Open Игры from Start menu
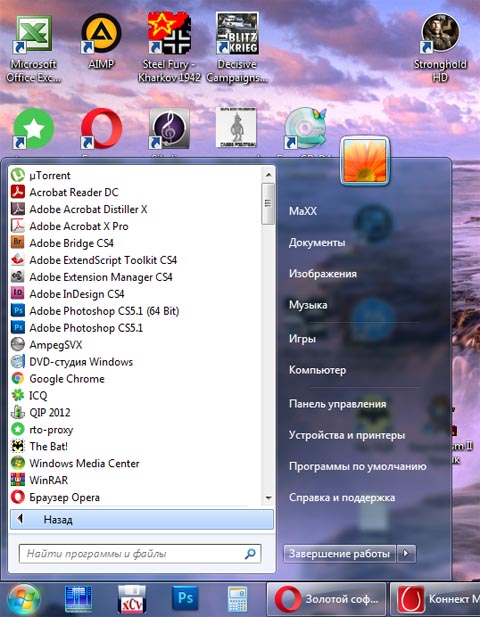480x617 pixels. click(x=302, y=338)
